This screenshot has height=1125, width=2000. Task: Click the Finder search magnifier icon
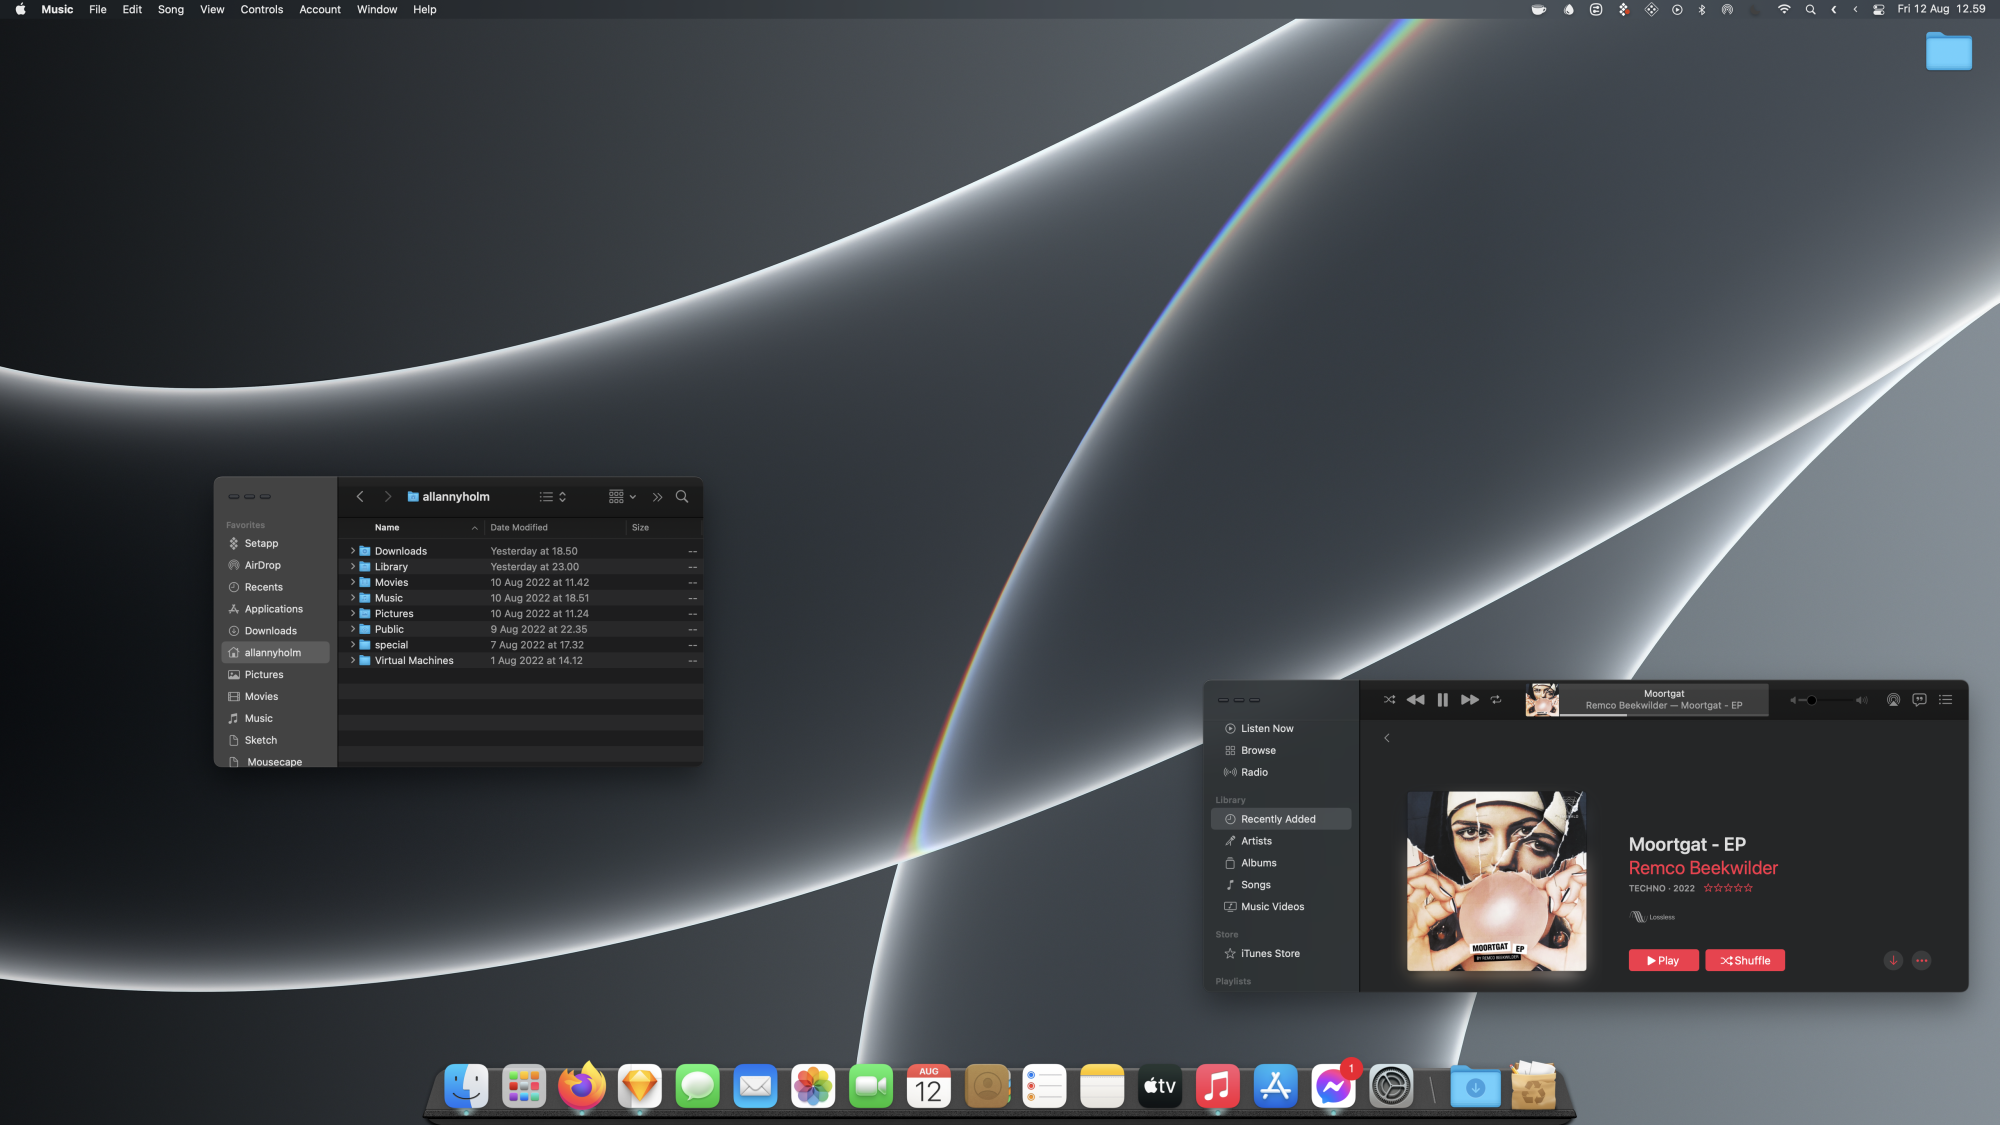pyautogui.click(x=682, y=497)
